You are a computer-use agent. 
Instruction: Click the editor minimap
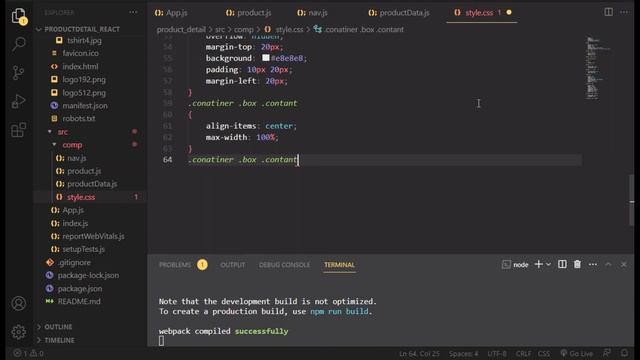tap(598, 69)
